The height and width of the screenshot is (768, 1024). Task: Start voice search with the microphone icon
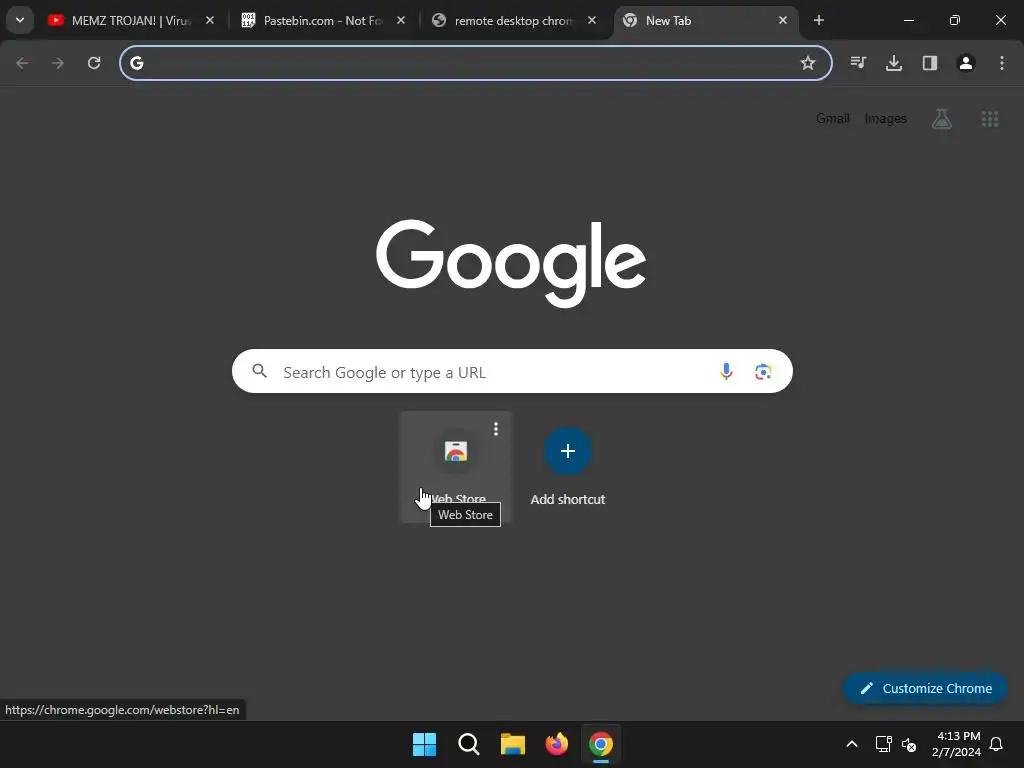[x=726, y=372]
